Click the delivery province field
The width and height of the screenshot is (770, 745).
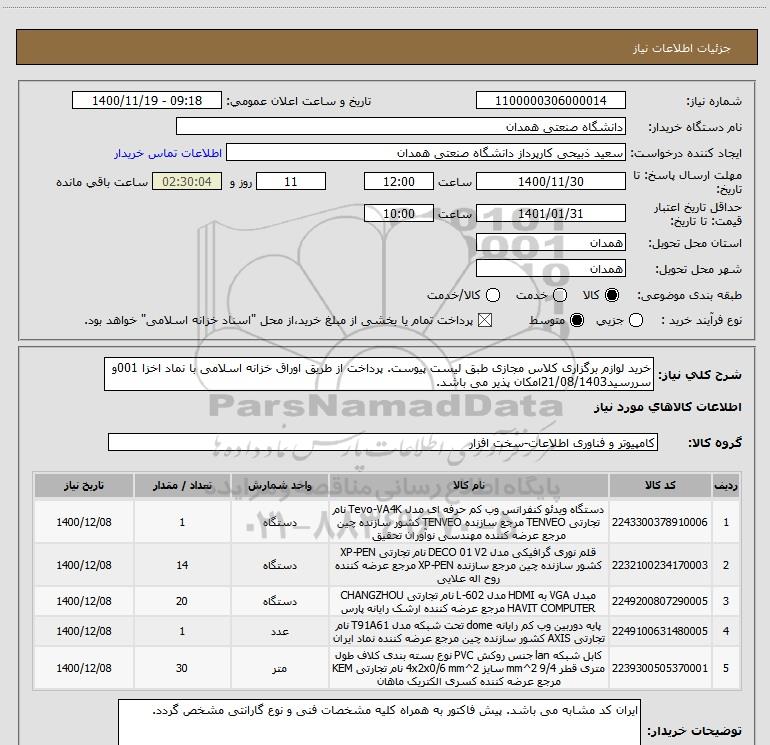click(x=550, y=243)
